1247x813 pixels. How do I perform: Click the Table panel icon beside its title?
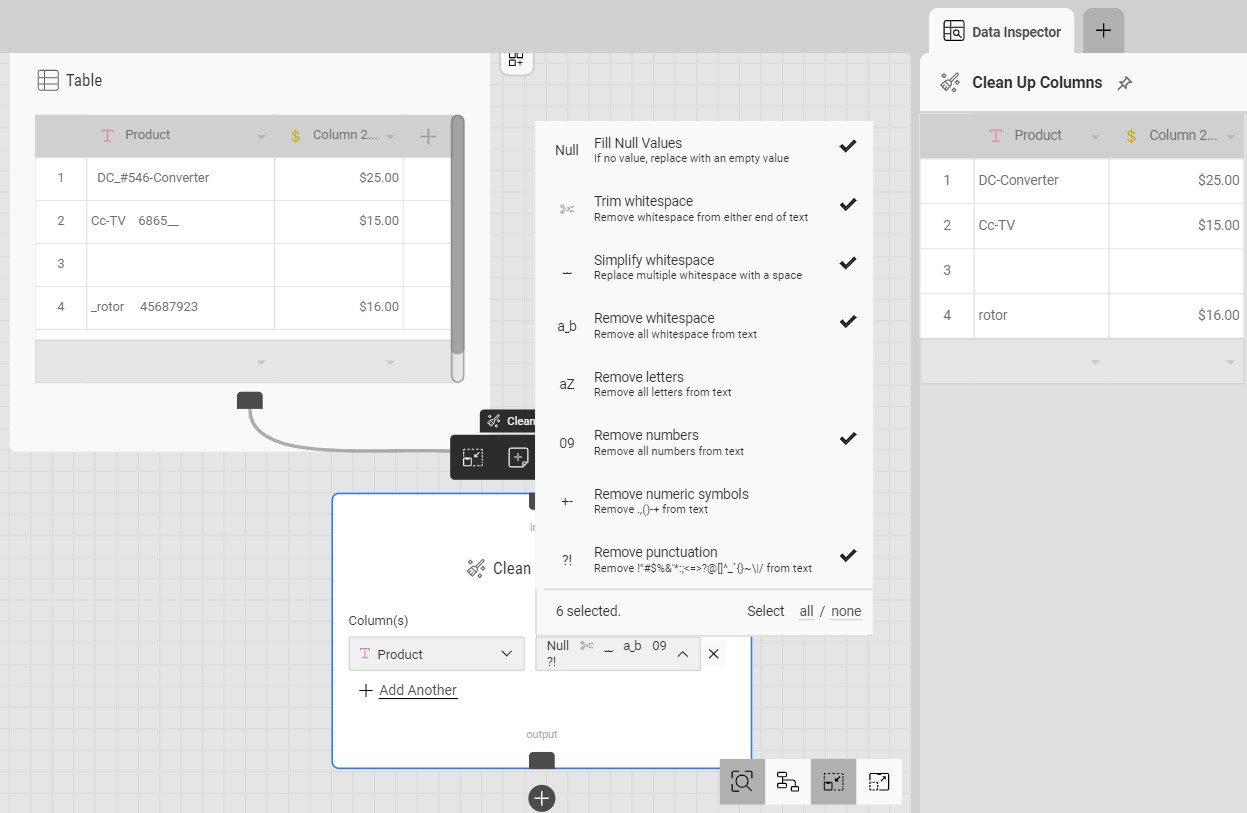[48, 80]
